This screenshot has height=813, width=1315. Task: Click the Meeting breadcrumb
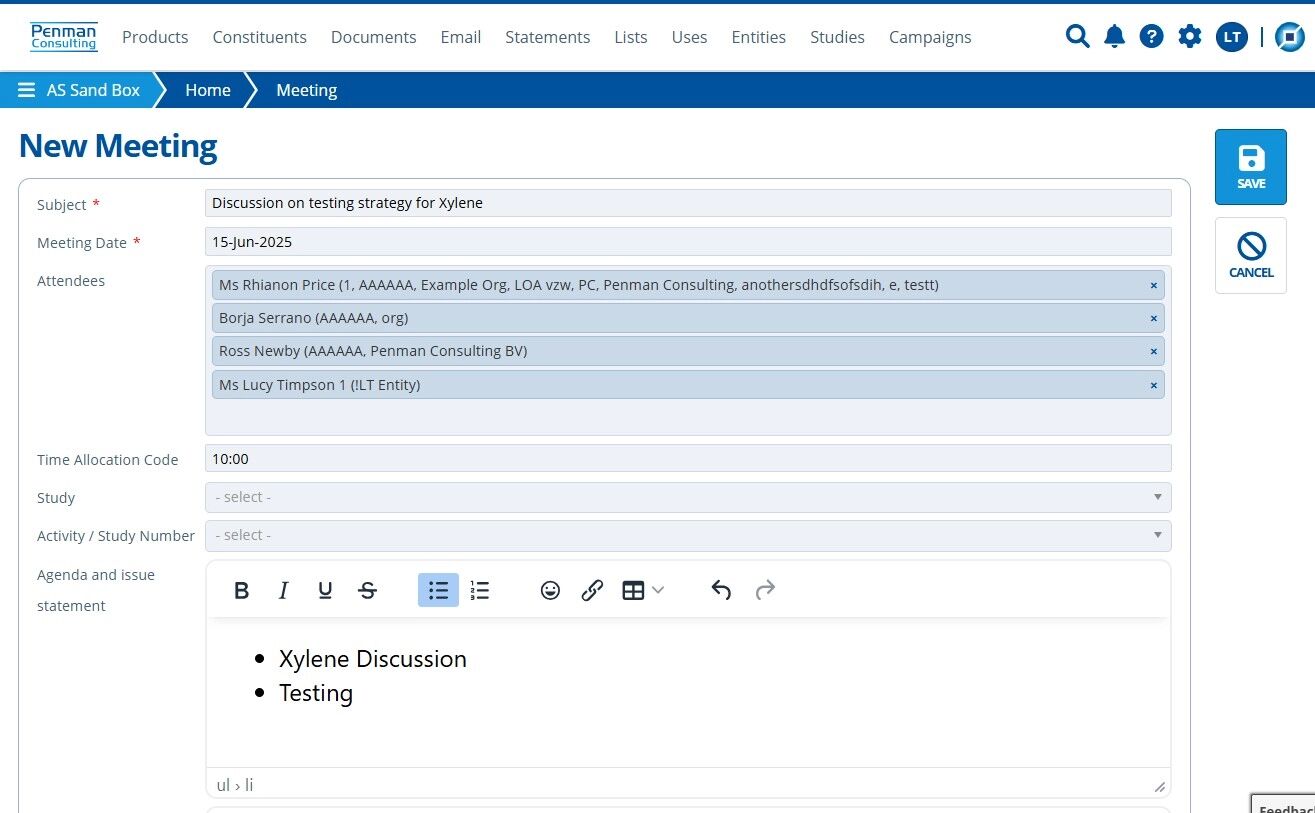click(307, 90)
